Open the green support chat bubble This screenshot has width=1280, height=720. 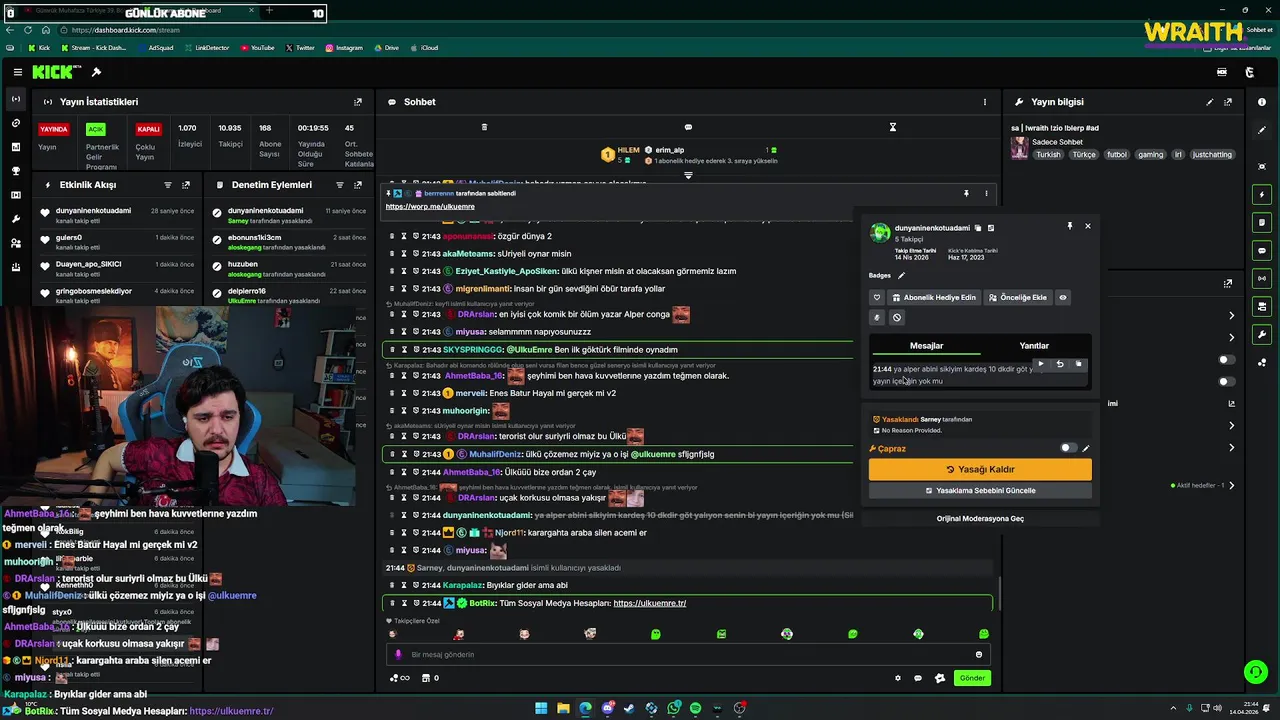(x=1255, y=672)
